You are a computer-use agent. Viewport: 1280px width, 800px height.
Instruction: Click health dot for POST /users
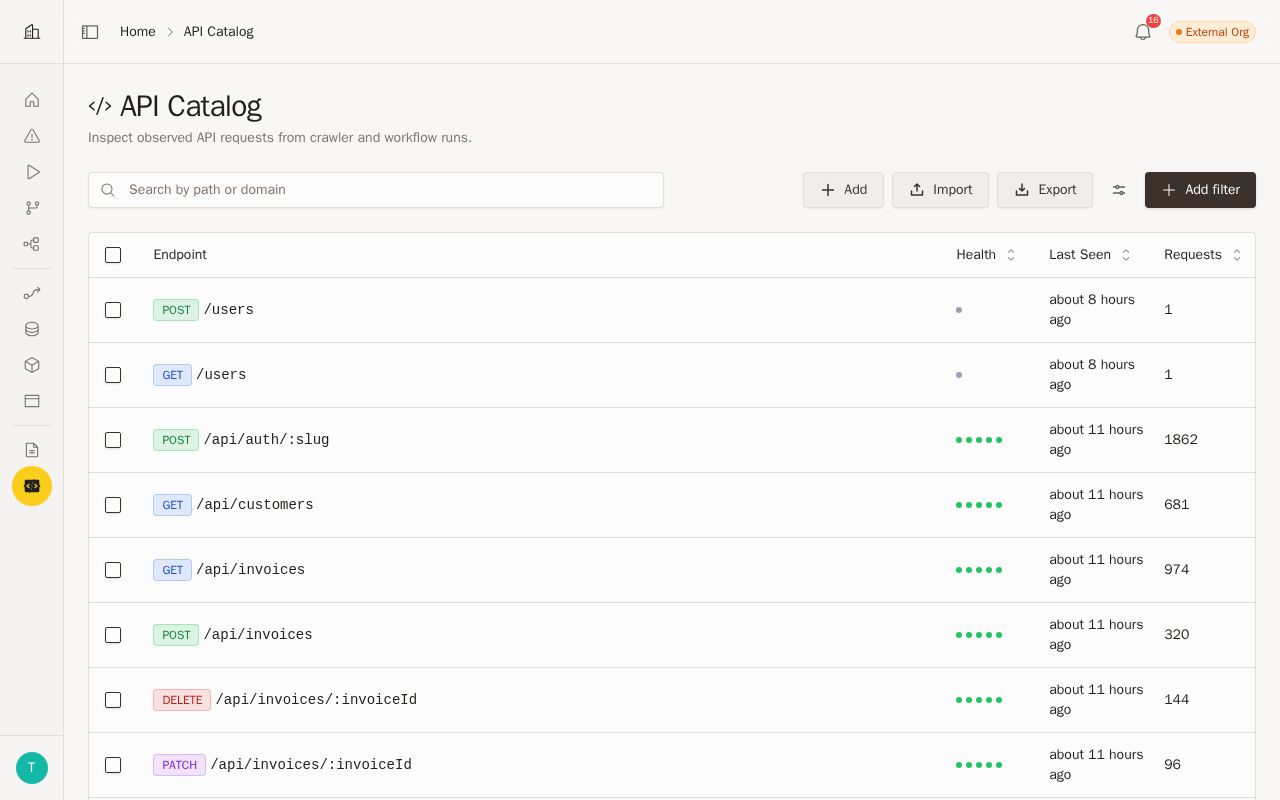click(x=959, y=310)
